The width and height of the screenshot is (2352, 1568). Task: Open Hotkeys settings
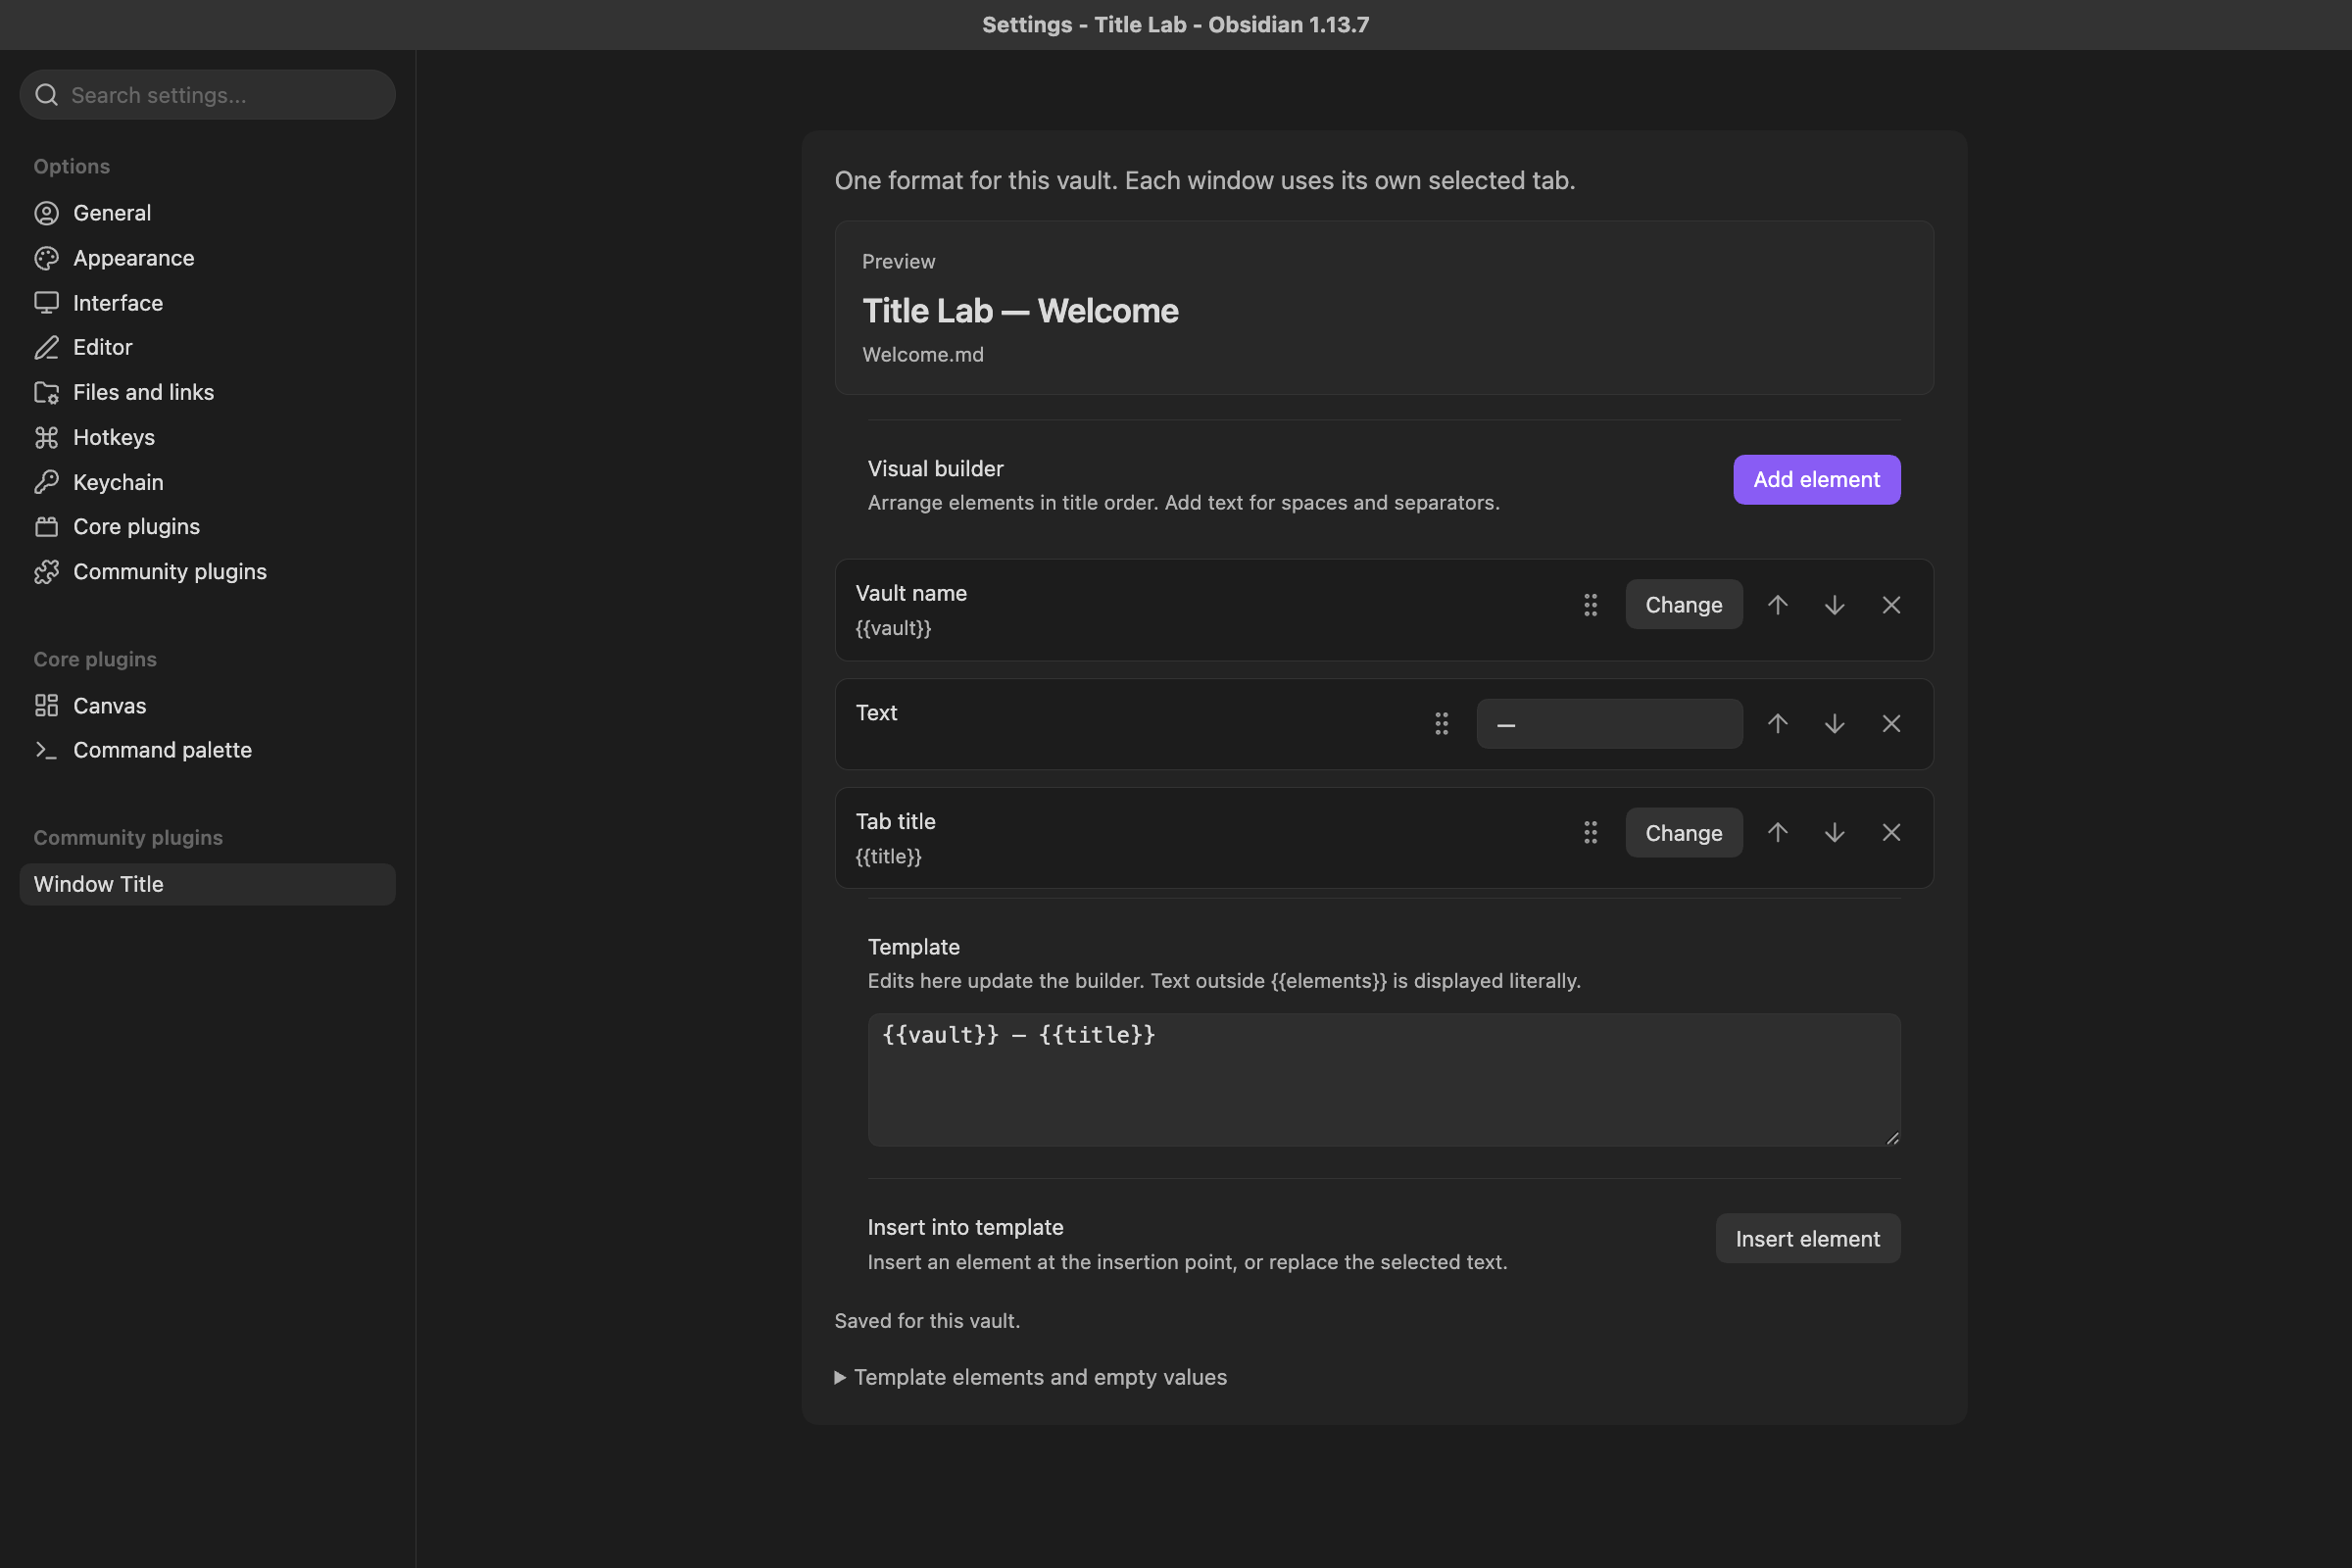tap(208, 437)
